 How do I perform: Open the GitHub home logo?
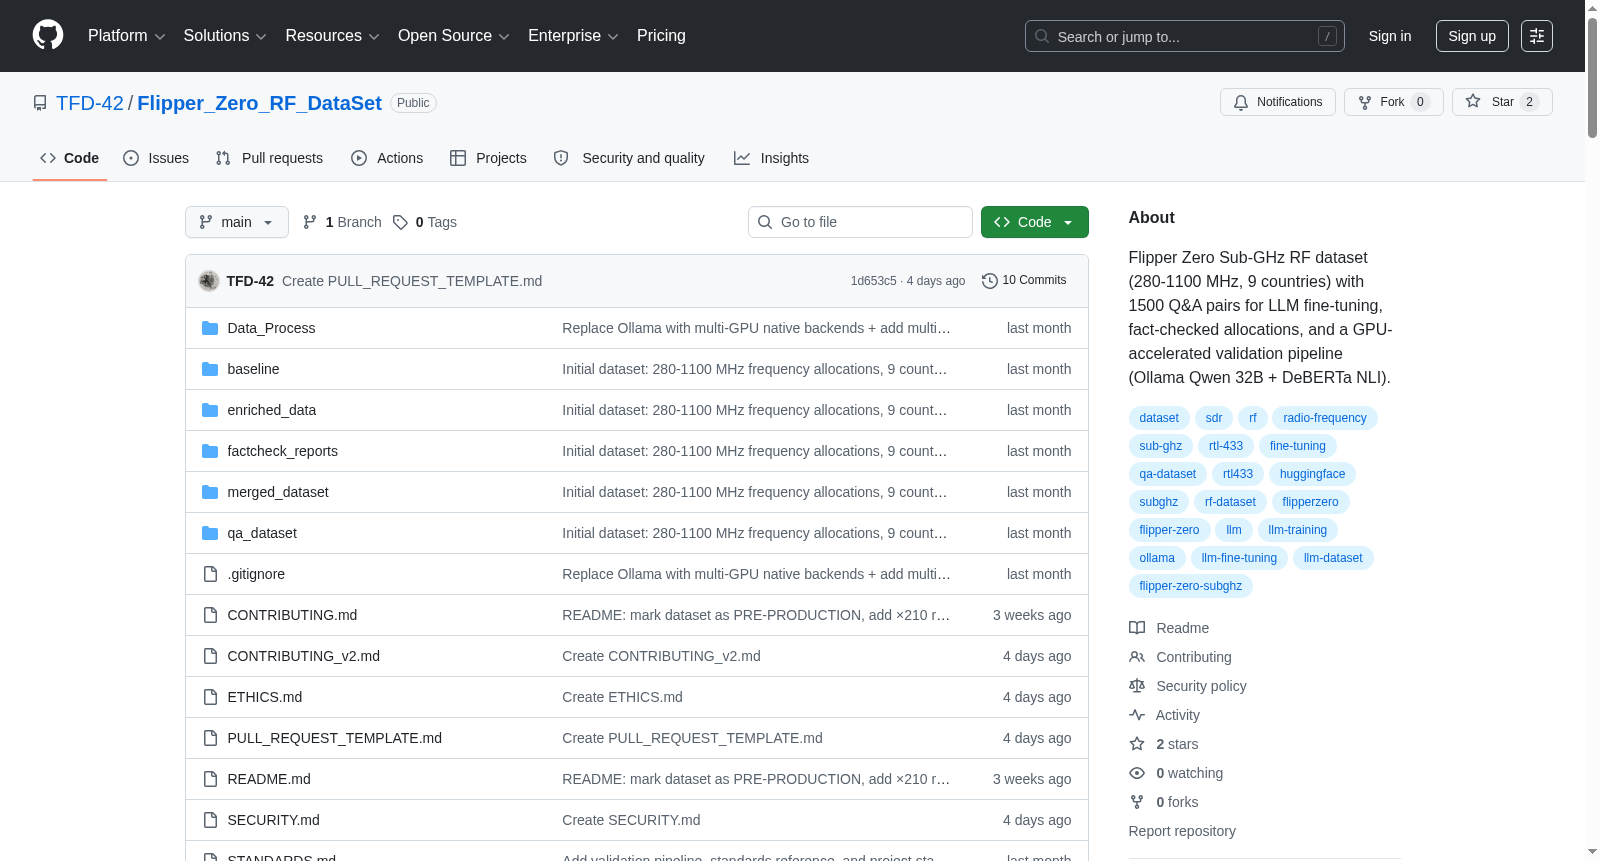(48, 35)
